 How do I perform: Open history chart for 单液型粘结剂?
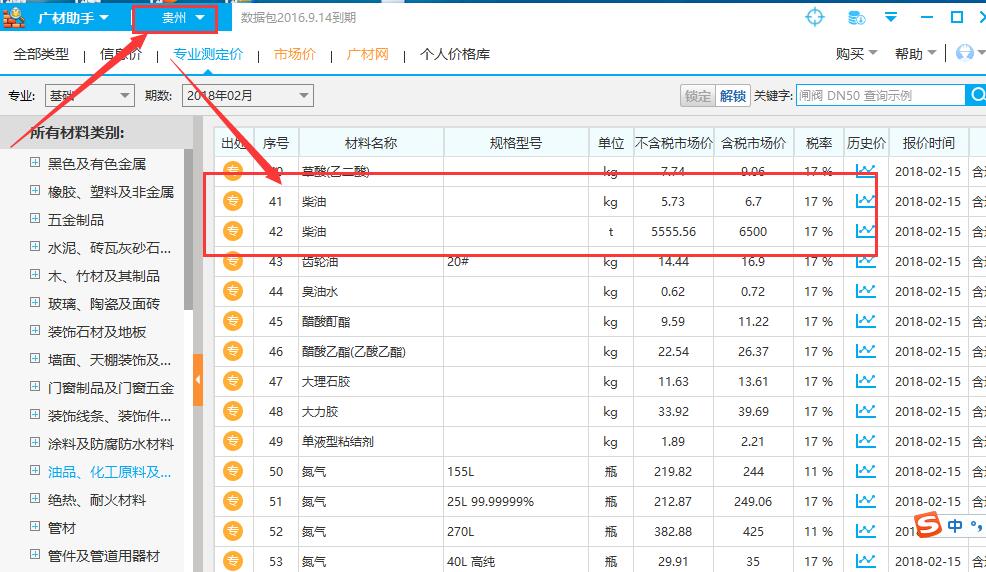(x=865, y=441)
